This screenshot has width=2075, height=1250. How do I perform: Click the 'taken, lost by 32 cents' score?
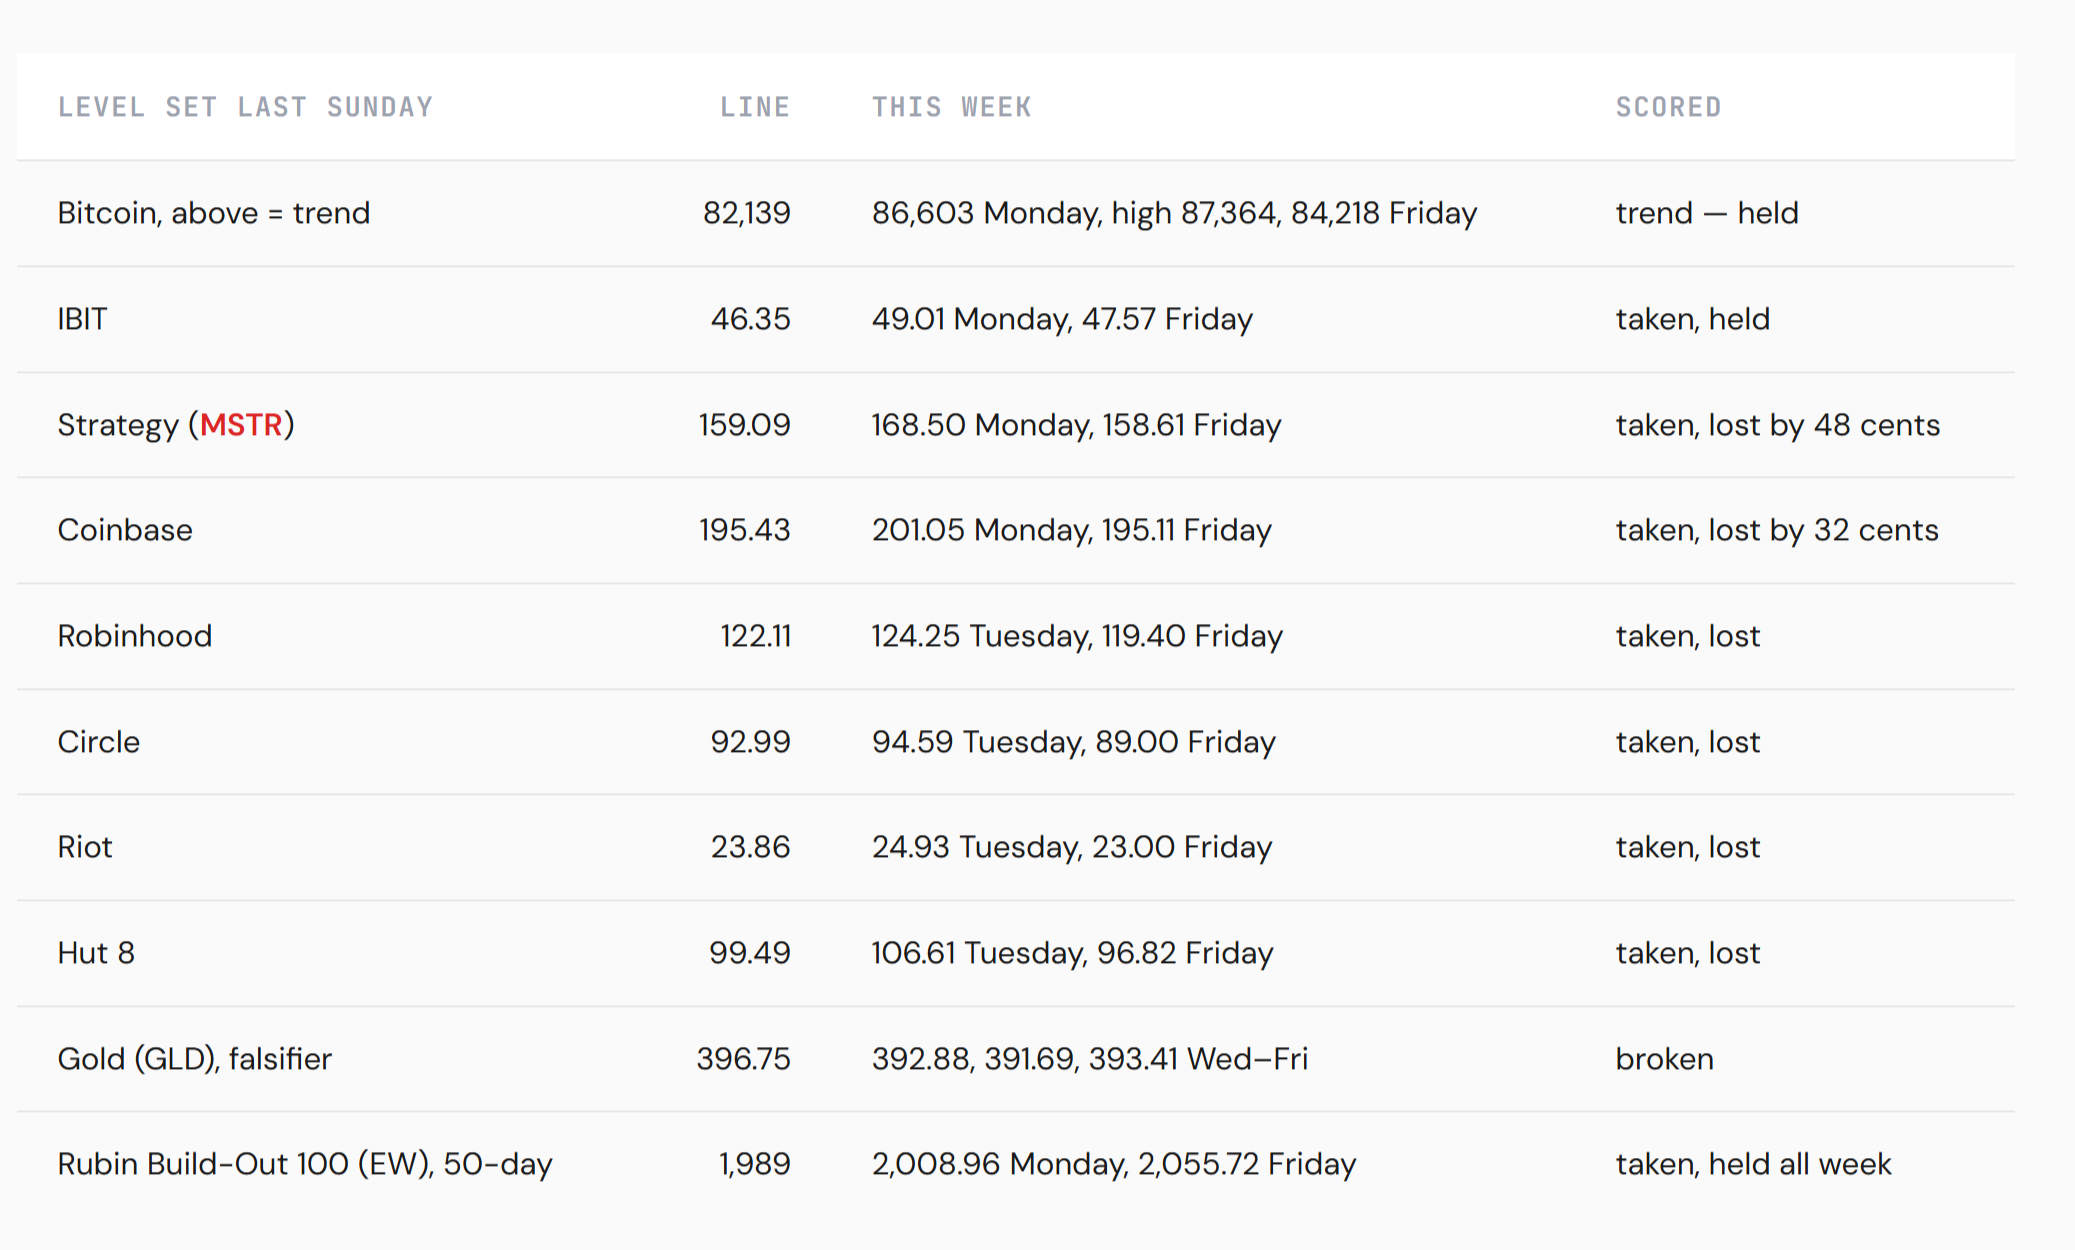(x=1777, y=530)
